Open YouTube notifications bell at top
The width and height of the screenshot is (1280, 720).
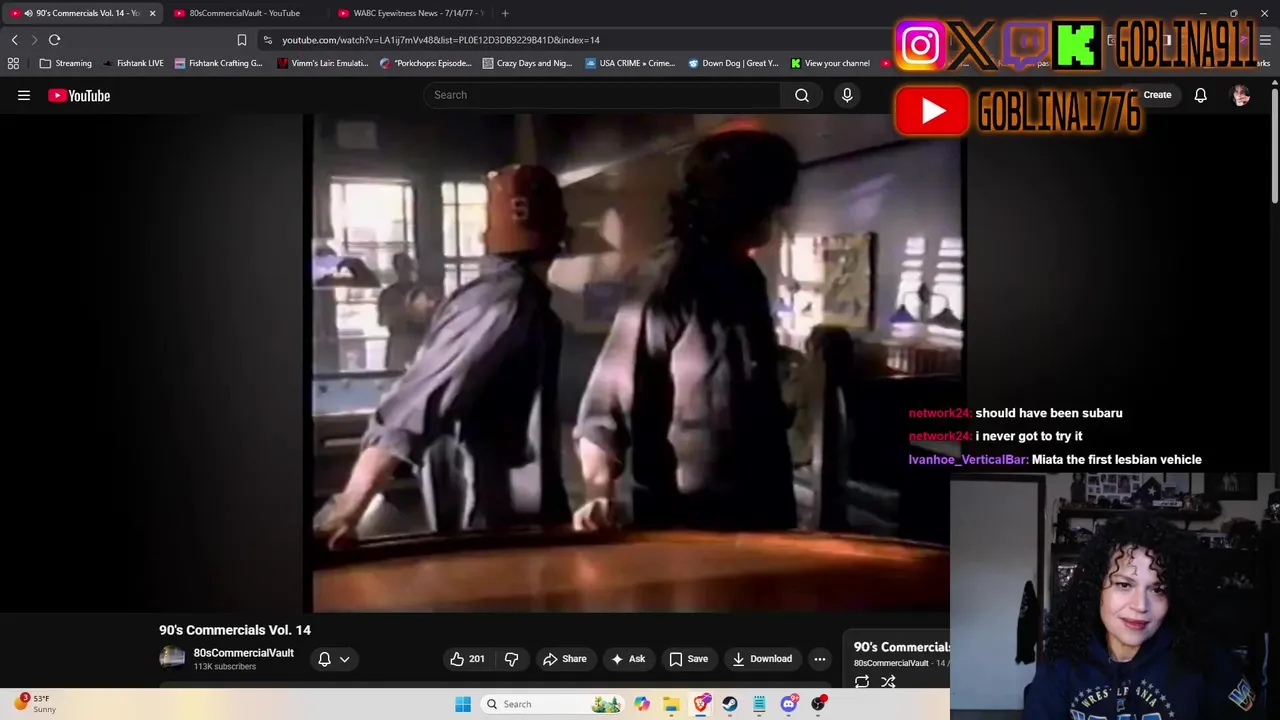(1200, 95)
